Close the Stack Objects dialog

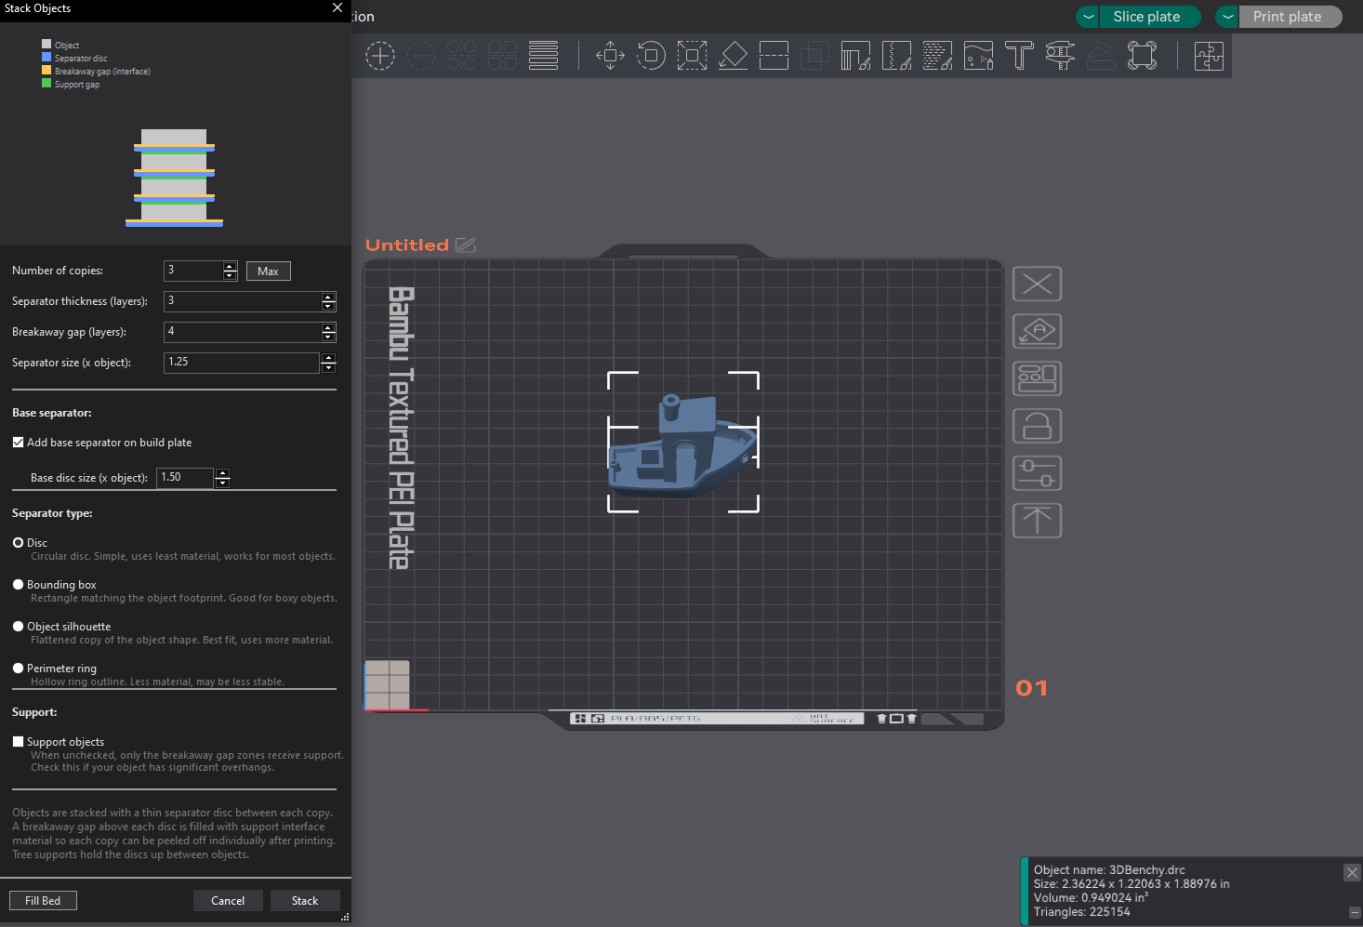337,8
